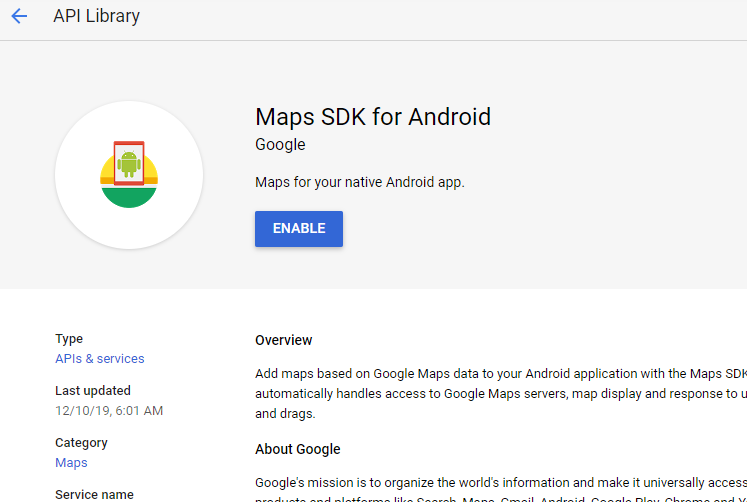Click the 'Maps for your native Android app' tagline

click(x=360, y=182)
